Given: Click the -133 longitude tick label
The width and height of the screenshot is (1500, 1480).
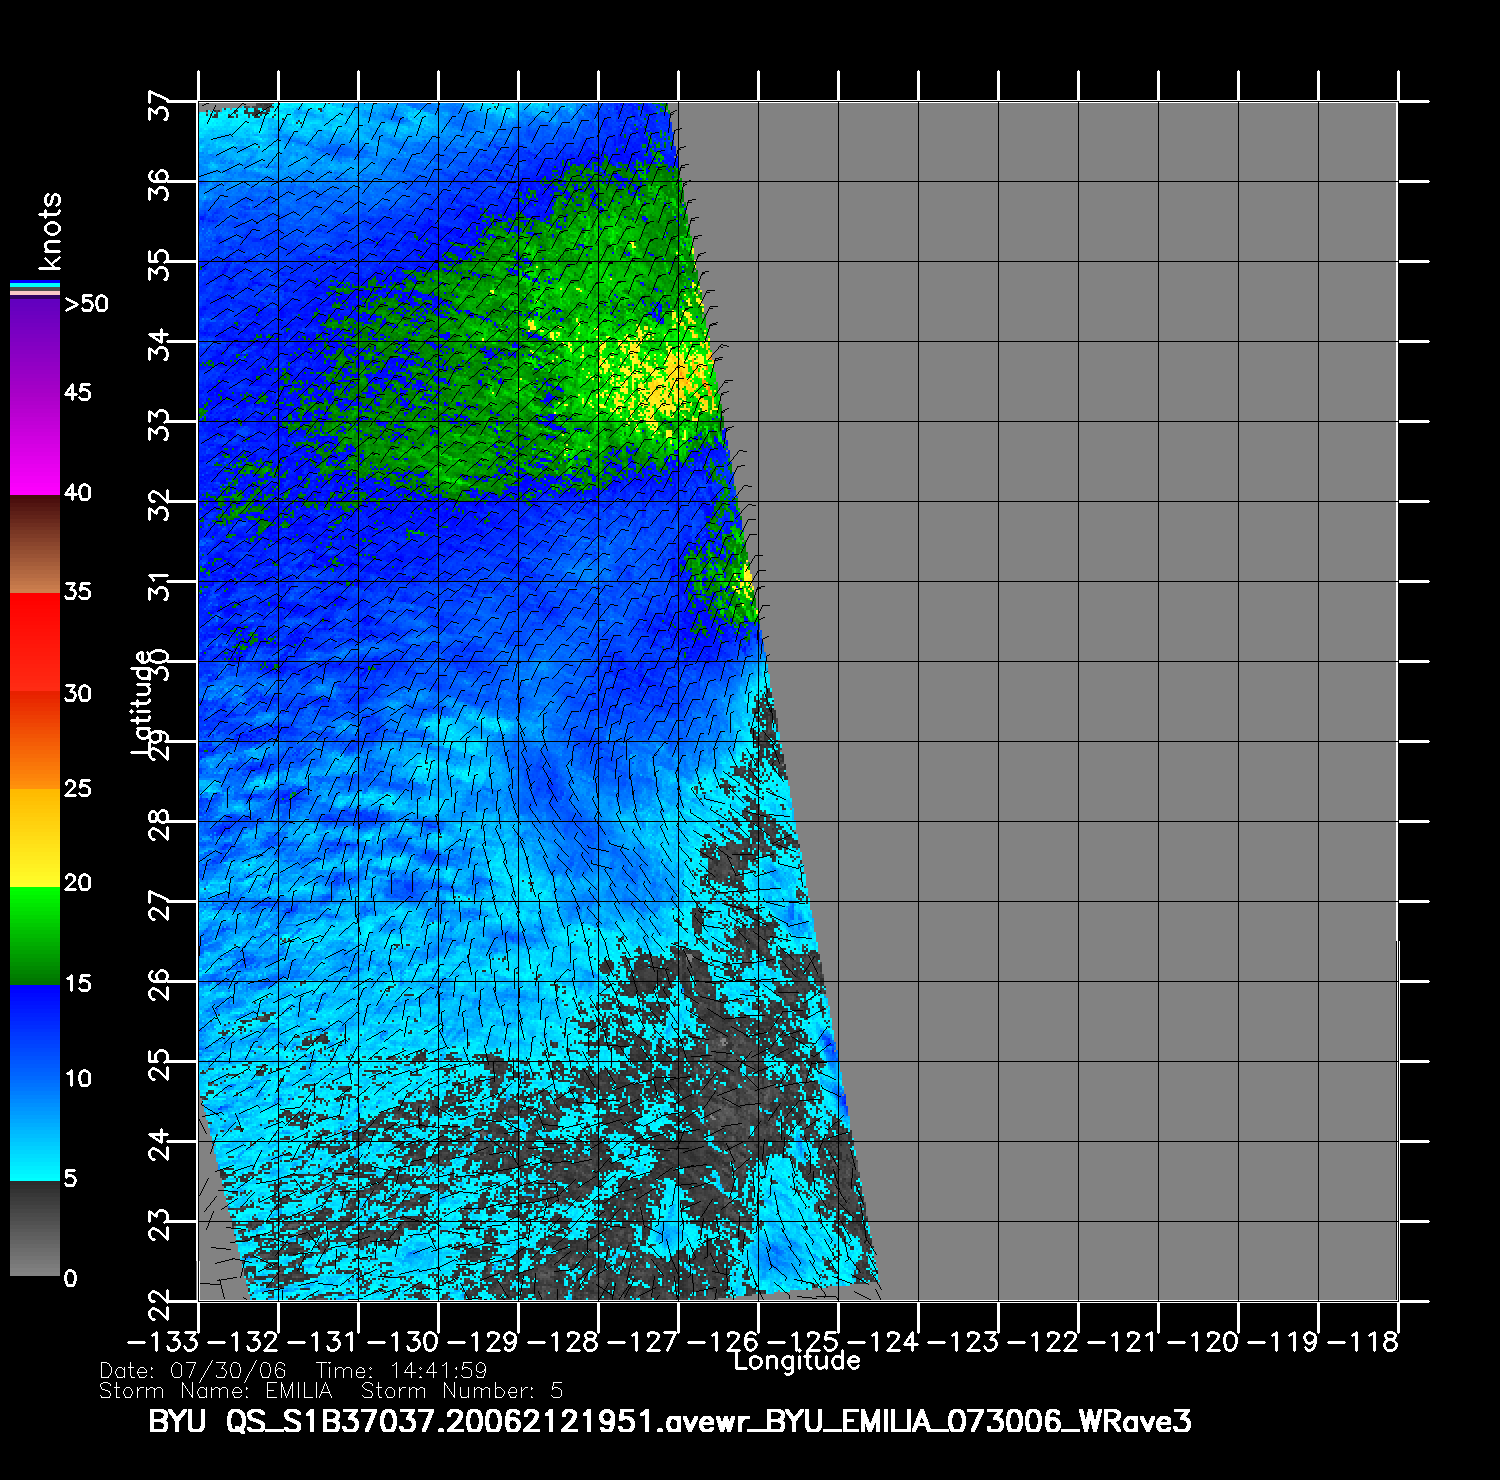Looking at the screenshot, I should (x=163, y=1342).
